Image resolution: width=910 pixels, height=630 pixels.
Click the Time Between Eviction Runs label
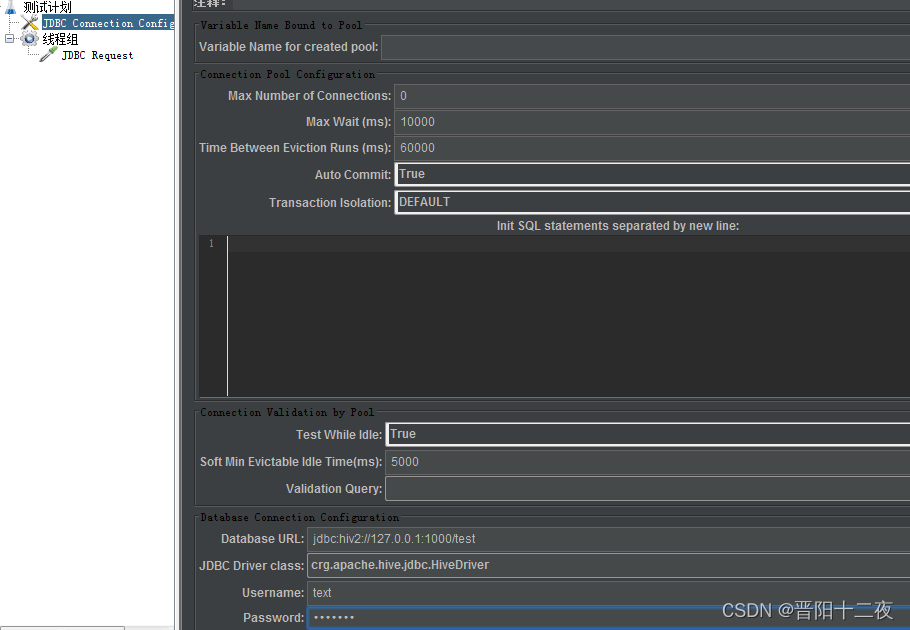[295, 148]
